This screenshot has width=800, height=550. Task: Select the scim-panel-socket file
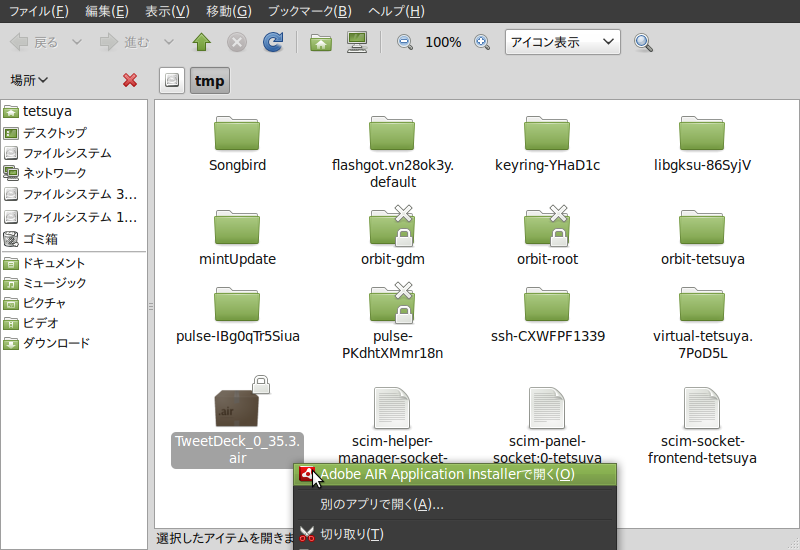click(x=547, y=425)
